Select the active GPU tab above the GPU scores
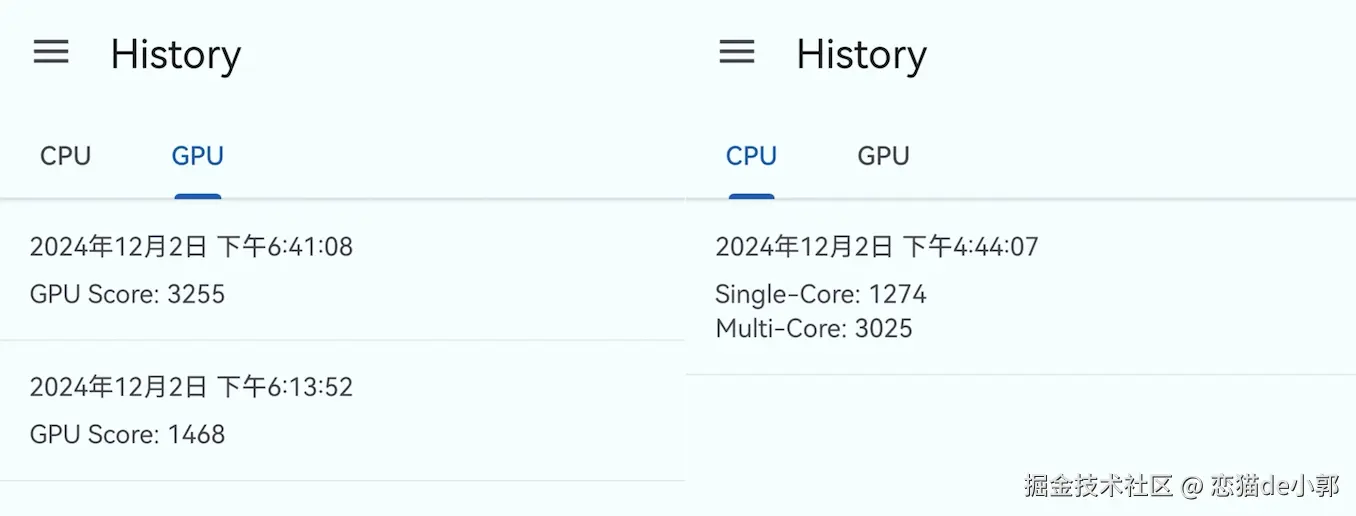 click(197, 156)
